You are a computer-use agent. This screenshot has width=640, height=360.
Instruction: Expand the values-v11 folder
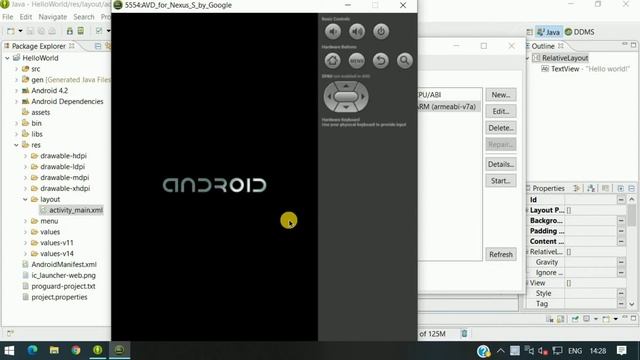click(25, 242)
